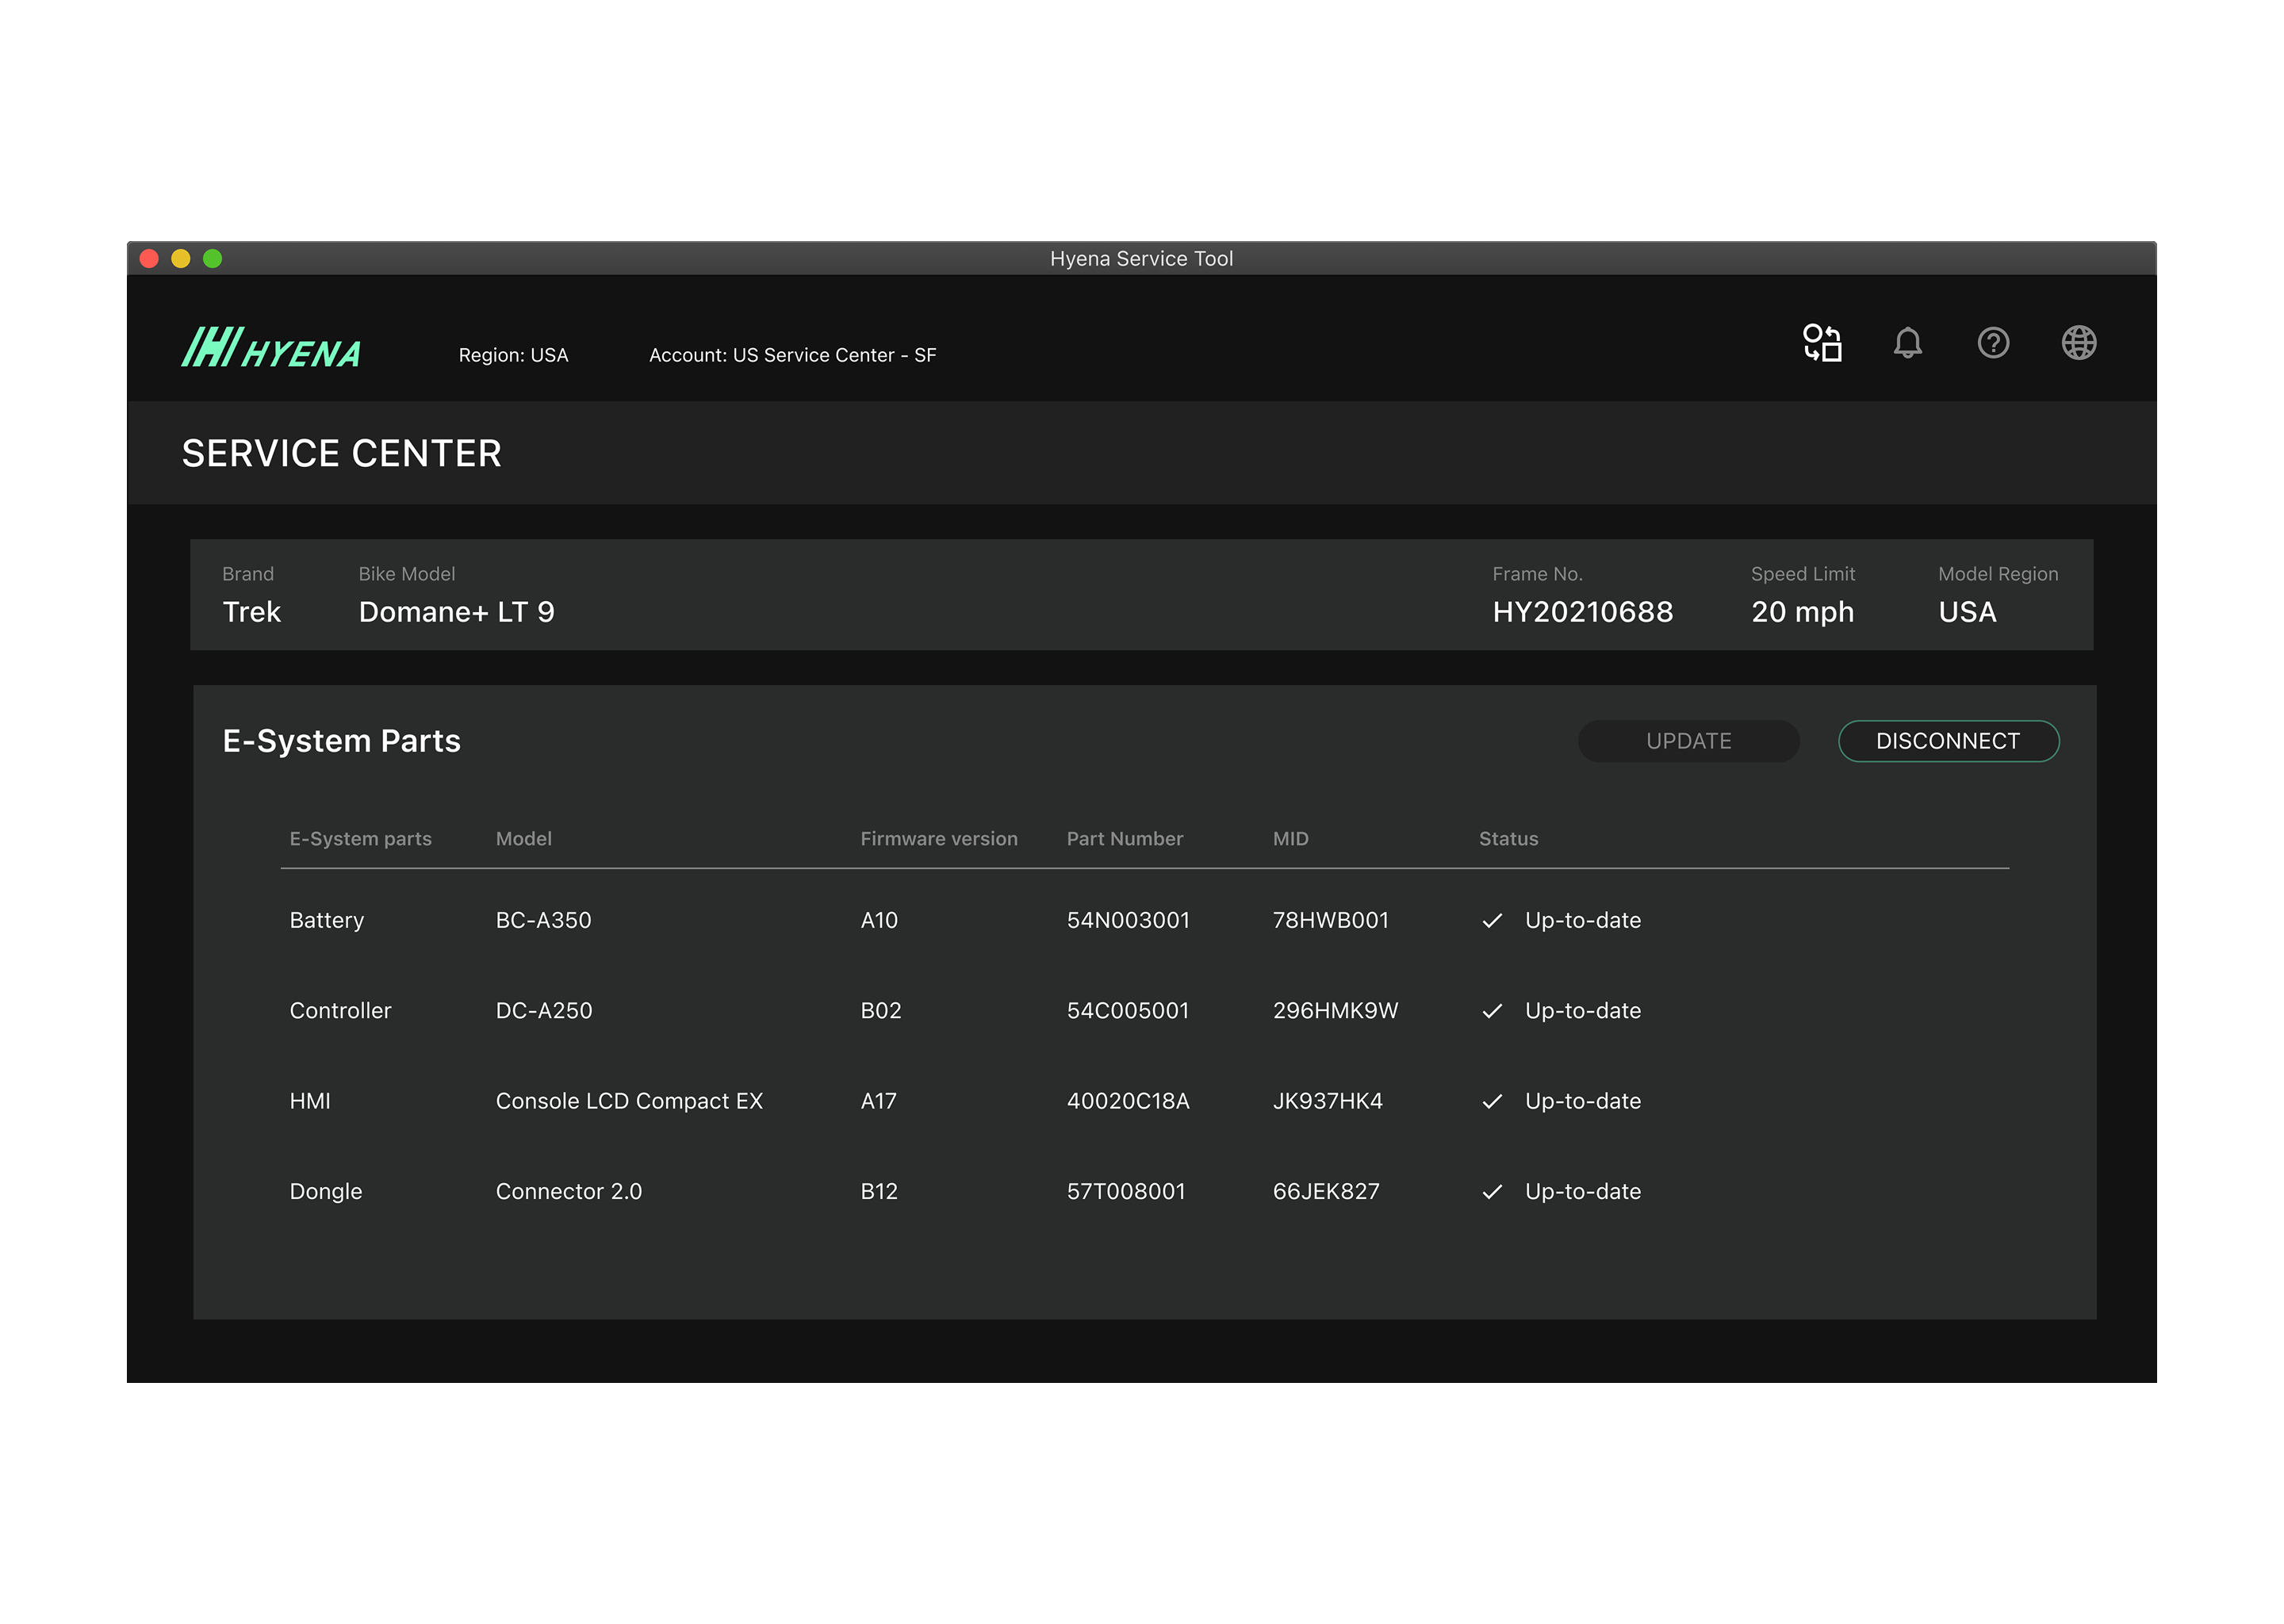This screenshot has height=1624, width=2284.
Task: Click firmware version B02
Action: [880, 1011]
